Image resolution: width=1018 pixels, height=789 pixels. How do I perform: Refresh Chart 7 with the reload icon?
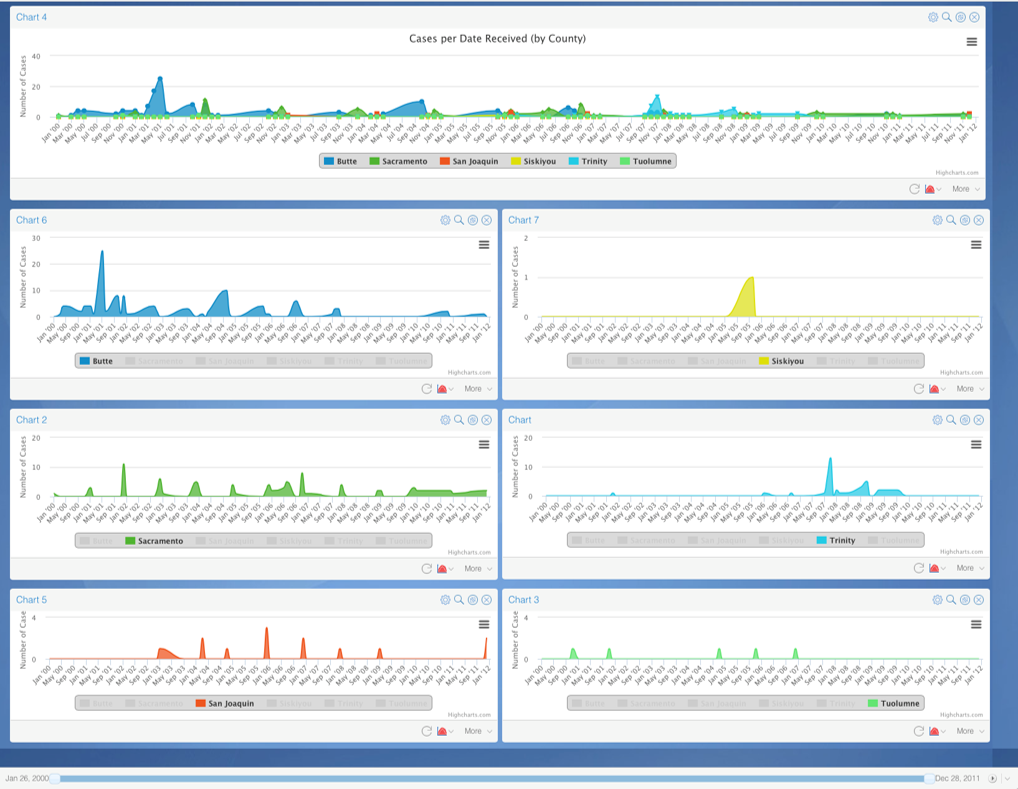(x=919, y=389)
